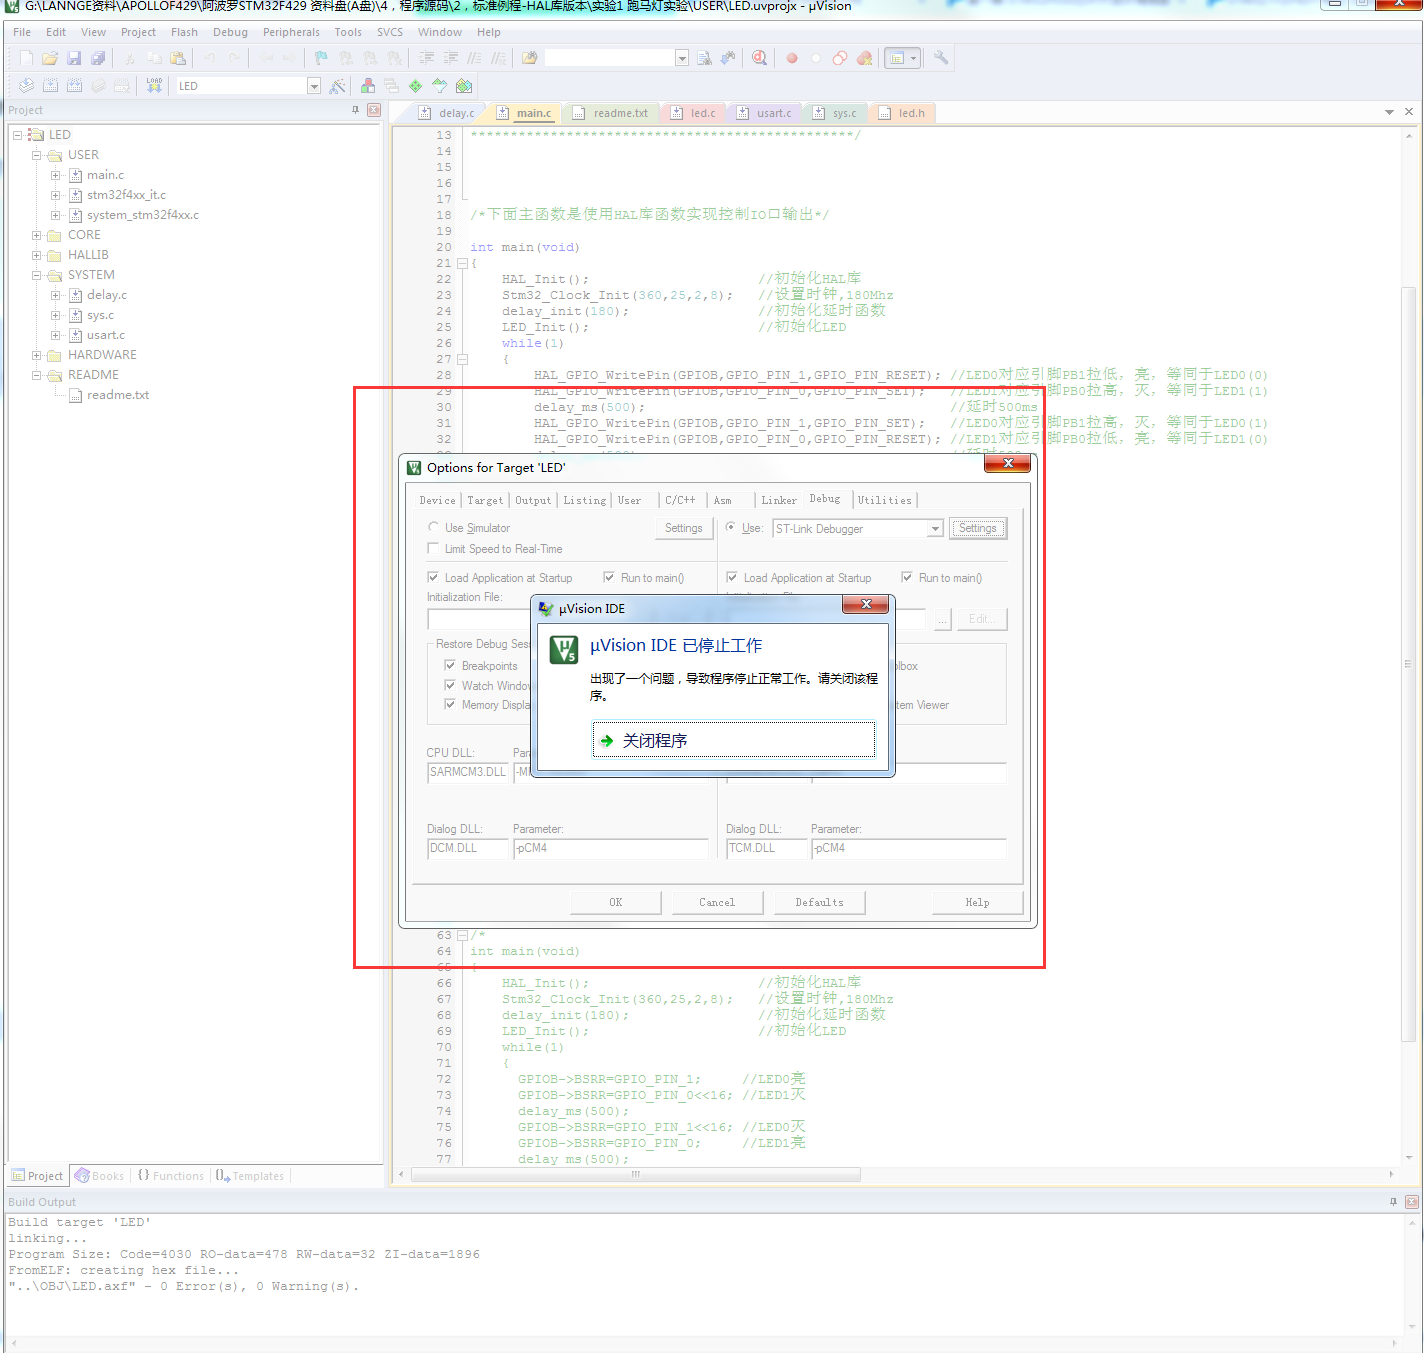This screenshot has height=1353, width=1424.
Task: Open the Utilities tab in Options dialog
Action: [x=885, y=500]
